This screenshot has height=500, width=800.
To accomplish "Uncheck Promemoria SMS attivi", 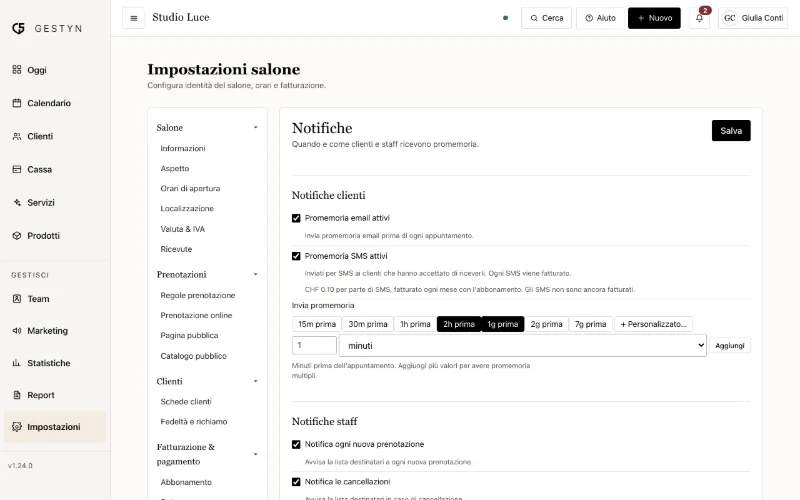I will [296, 256].
